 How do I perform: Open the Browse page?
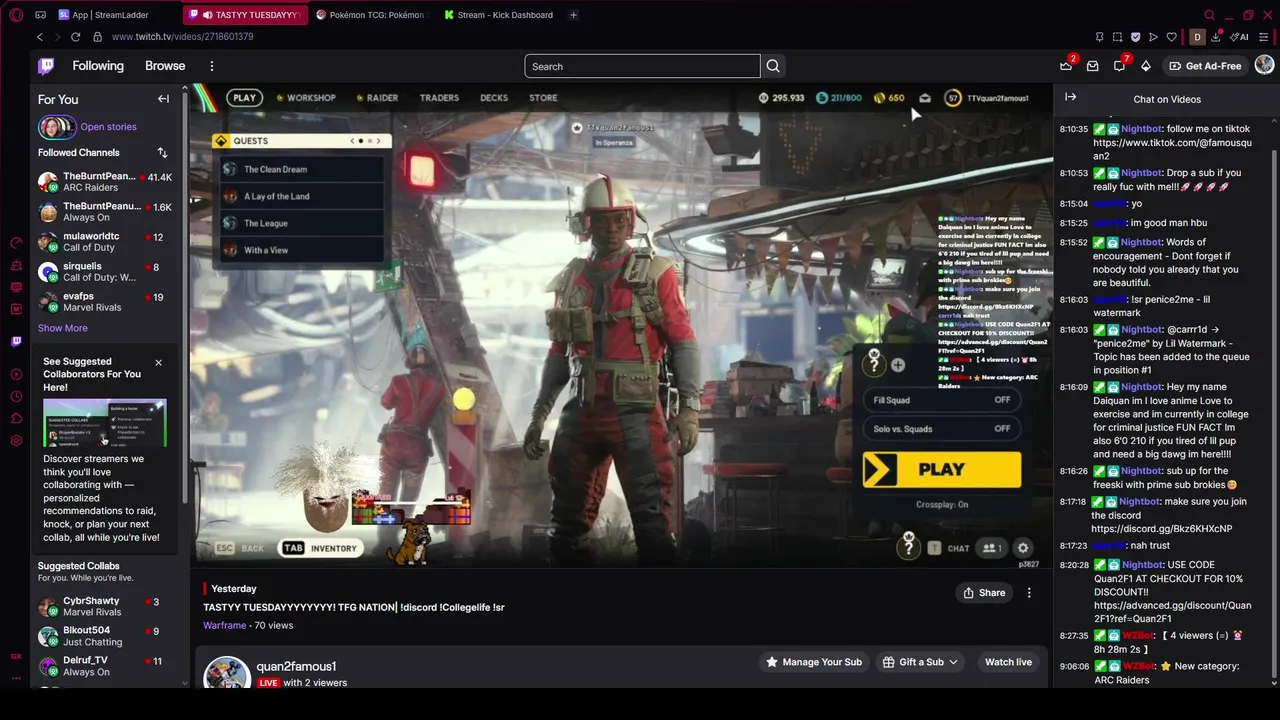(165, 66)
